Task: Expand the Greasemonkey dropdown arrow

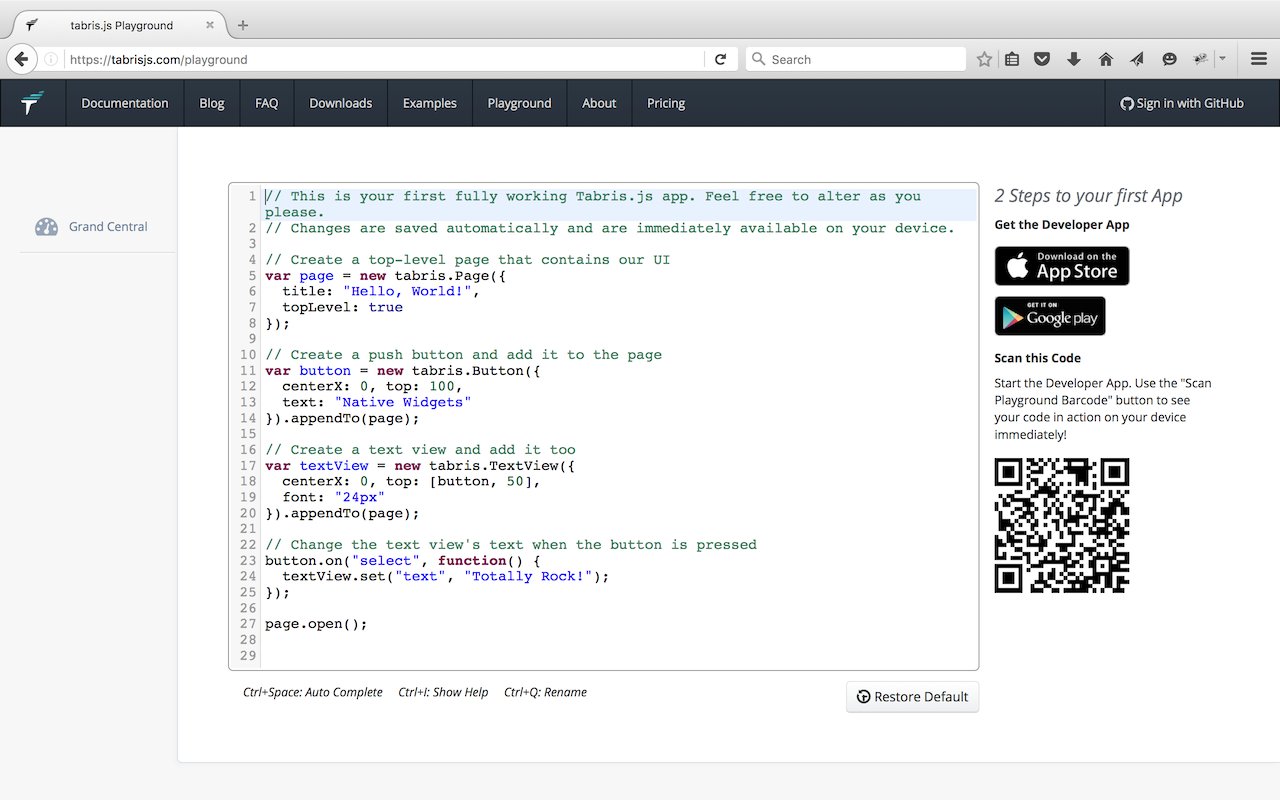Action: tap(1222, 59)
